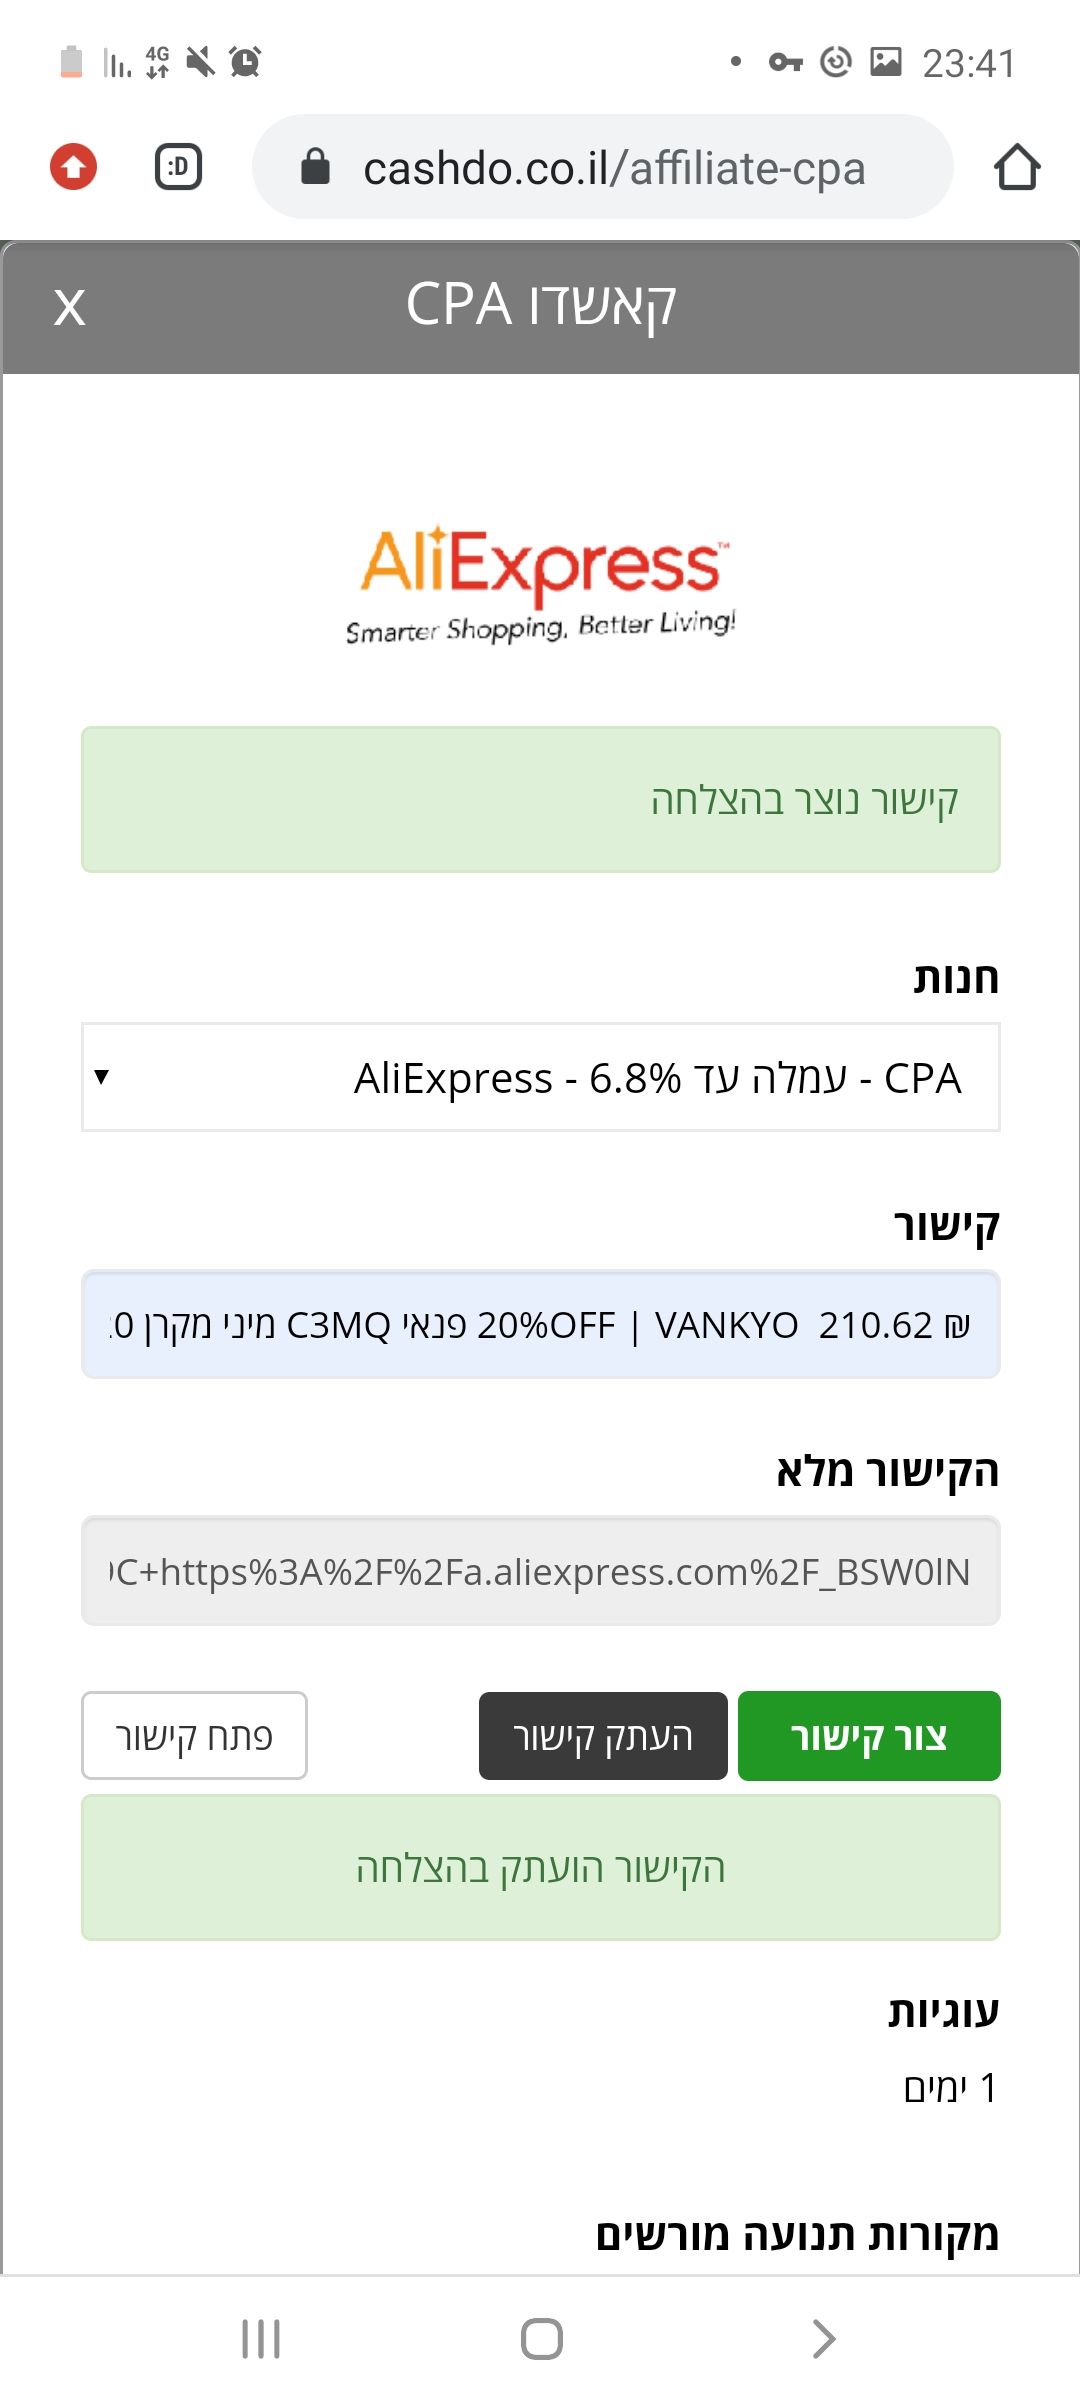Tap the Android recents button
The image size is (1080, 2400).
pos(260,2337)
